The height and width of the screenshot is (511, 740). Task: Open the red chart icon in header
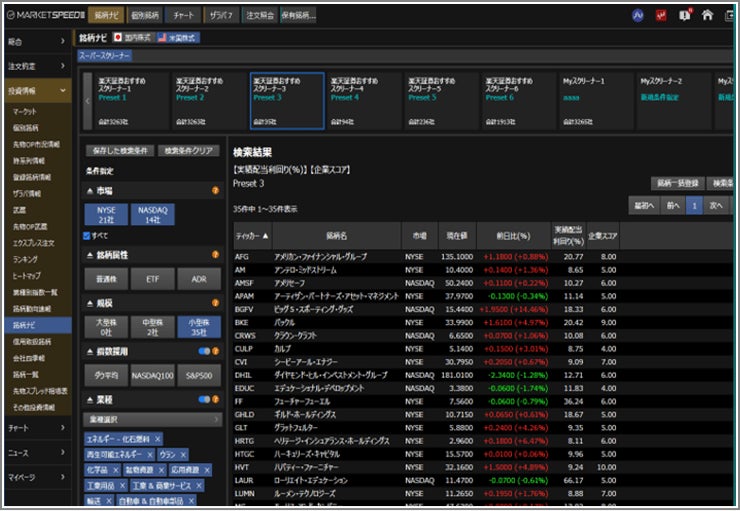pos(661,15)
